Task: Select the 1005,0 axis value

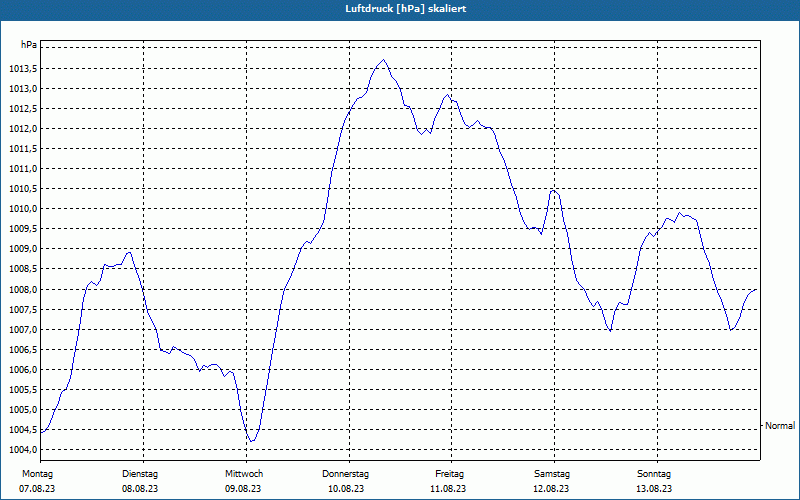Action: (23, 410)
